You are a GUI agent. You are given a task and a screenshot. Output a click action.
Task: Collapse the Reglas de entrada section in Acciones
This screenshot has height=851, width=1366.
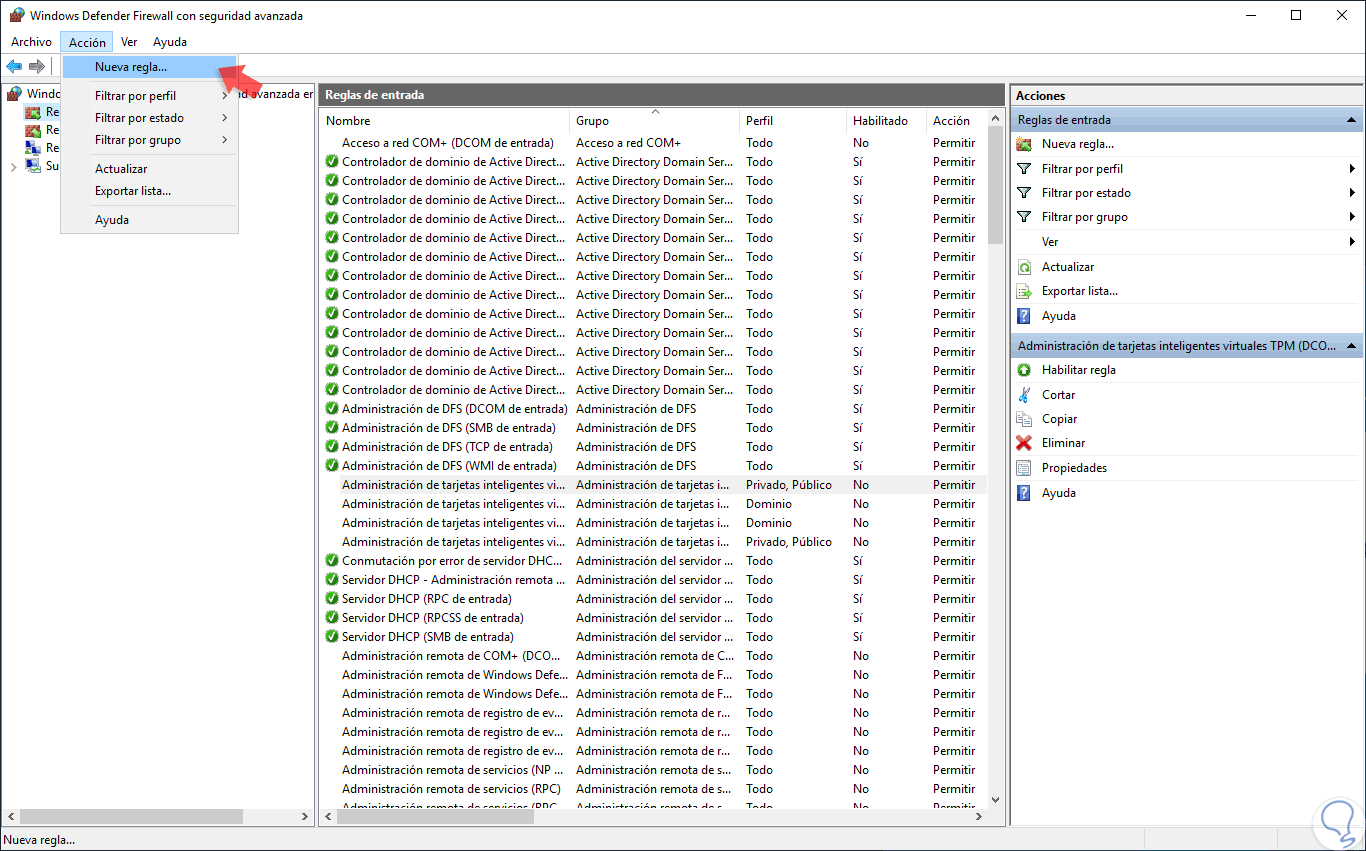1350,120
